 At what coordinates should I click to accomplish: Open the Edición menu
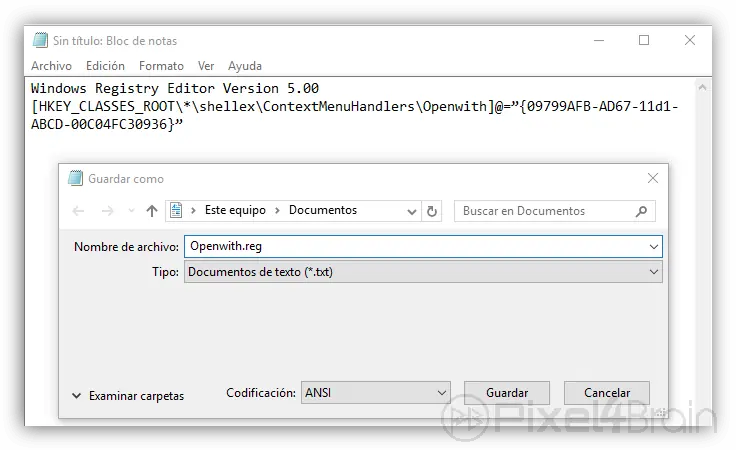click(105, 66)
